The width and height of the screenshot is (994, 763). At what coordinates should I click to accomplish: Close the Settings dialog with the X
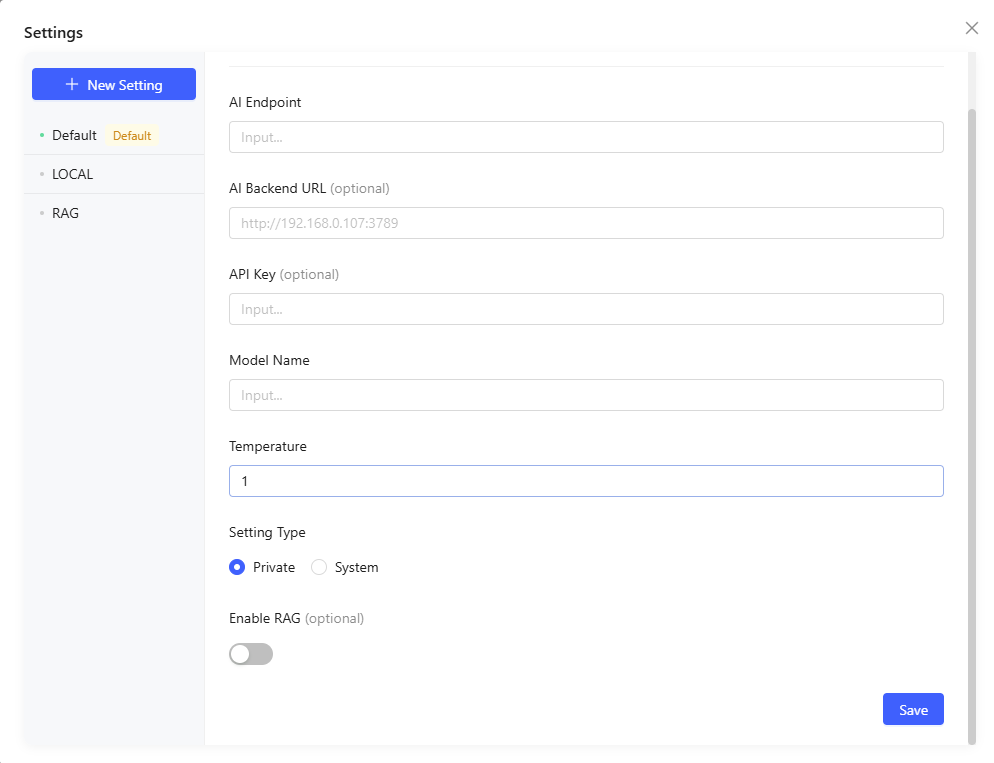[971, 28]
